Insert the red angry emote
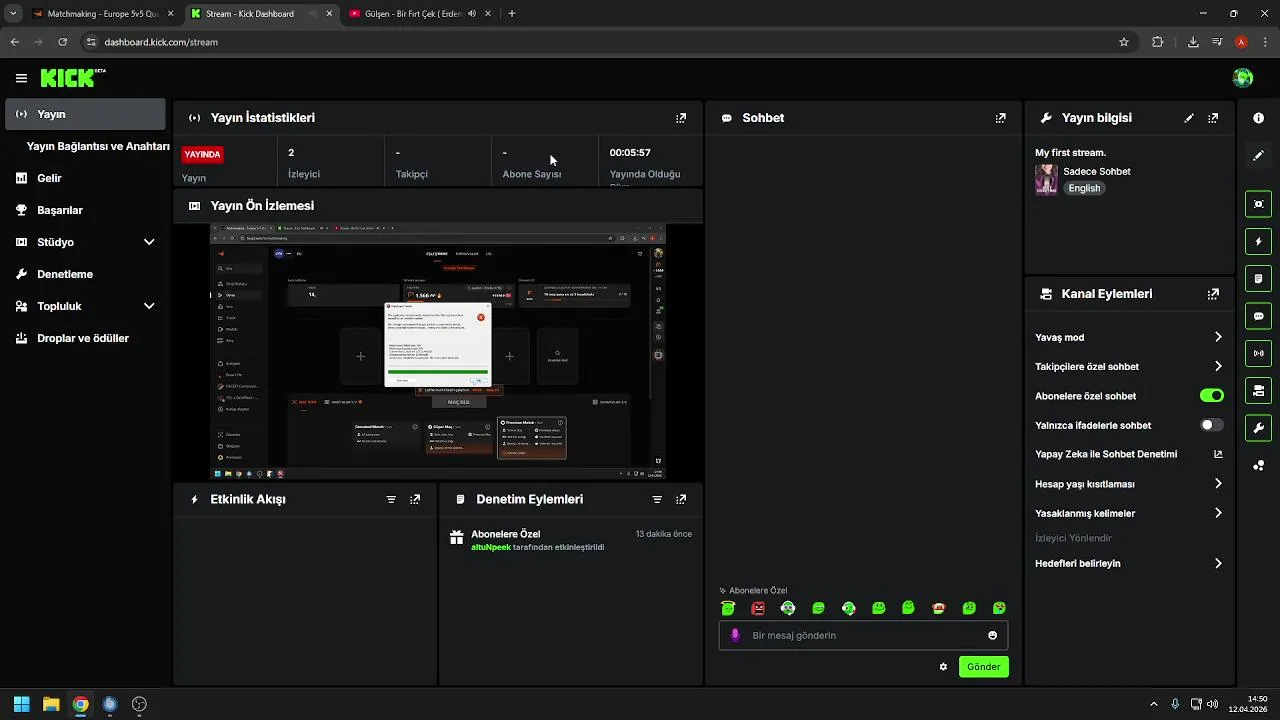The height and width of the screenshot is (720, 1280). [x=758, y=608]
